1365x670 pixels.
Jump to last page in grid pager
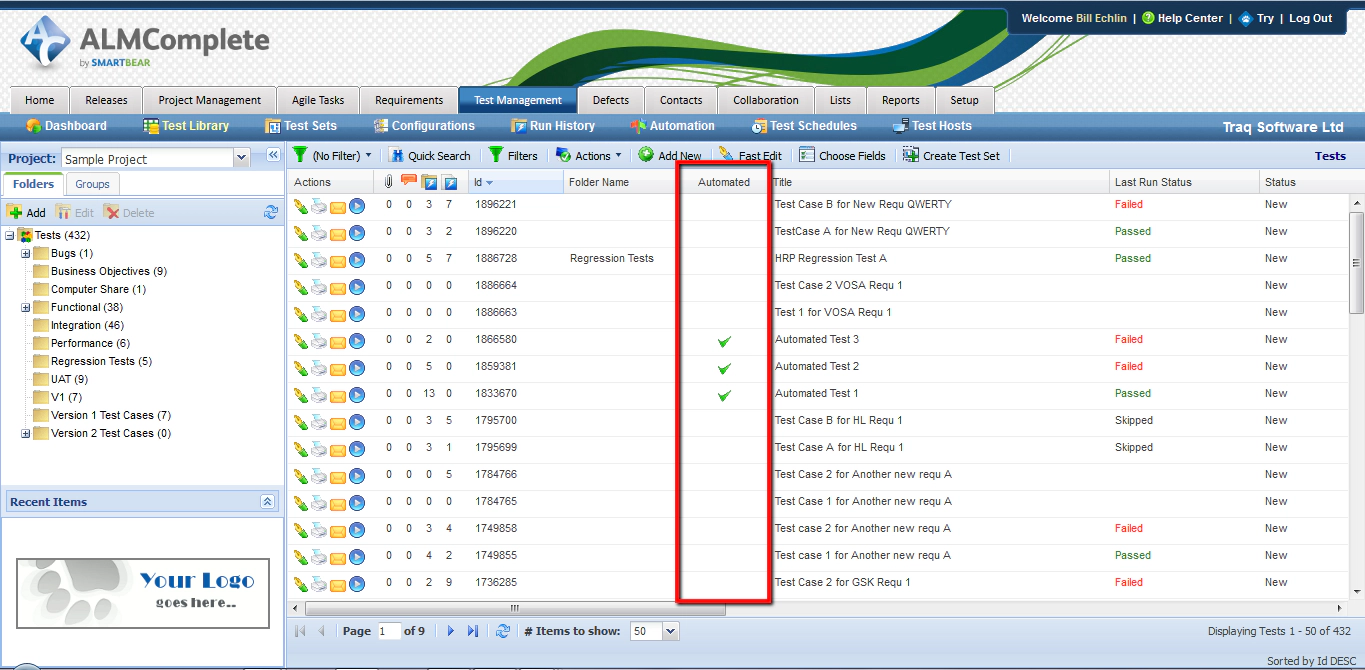473,631
